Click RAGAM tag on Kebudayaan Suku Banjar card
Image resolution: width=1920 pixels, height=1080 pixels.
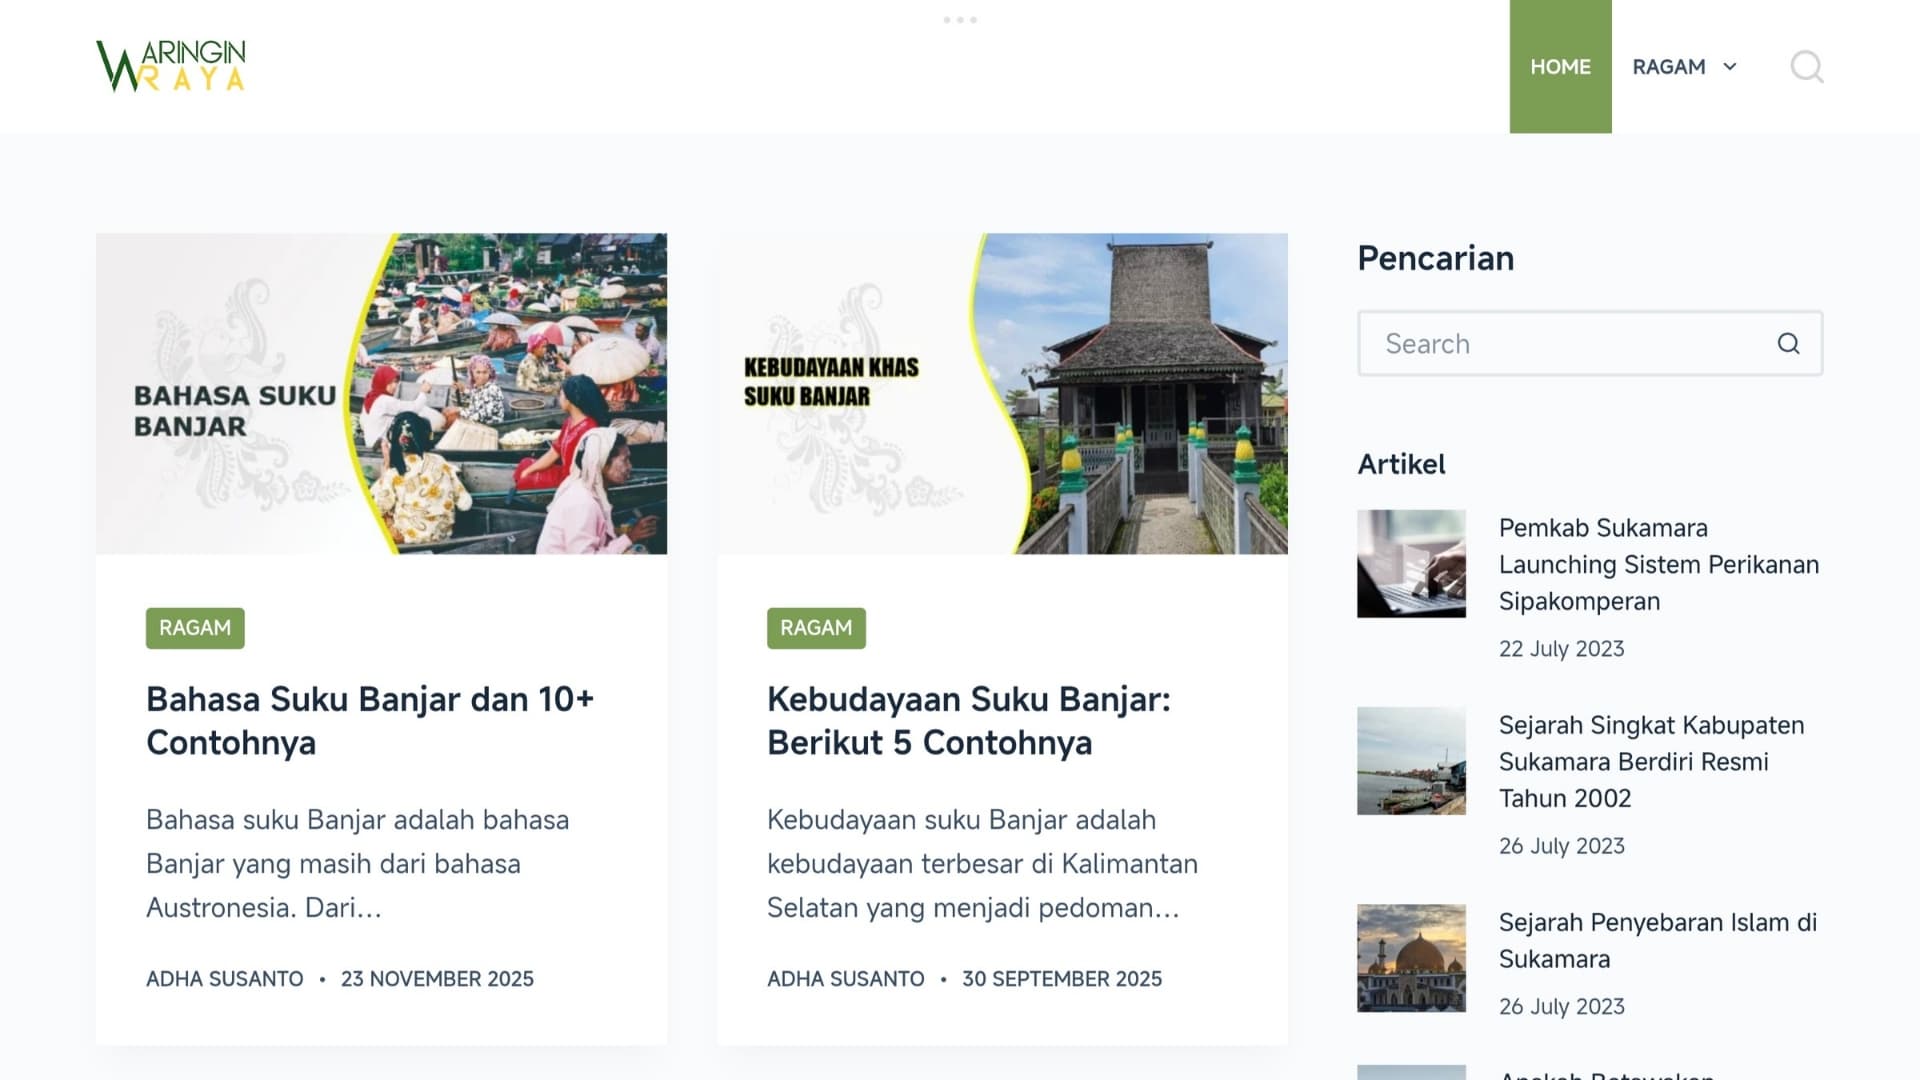(816, 628)
